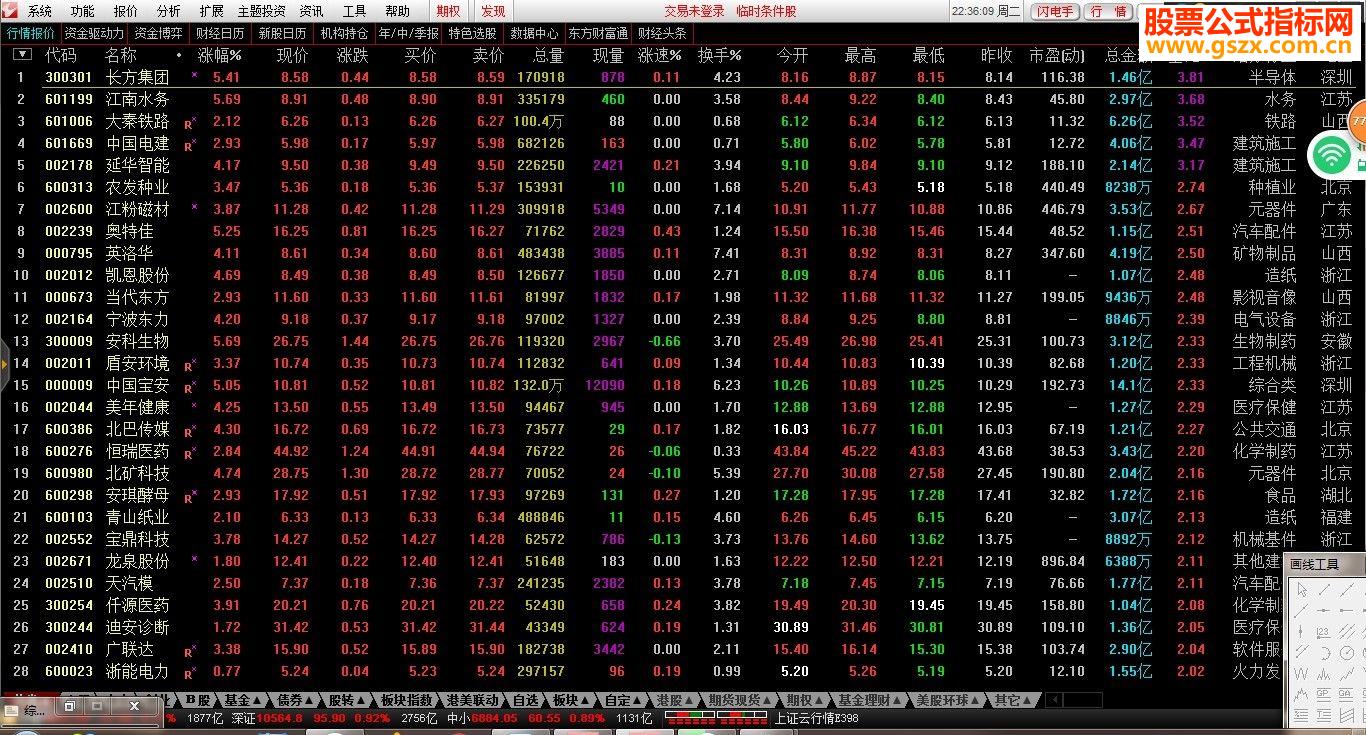Click the 深证 index value in status bar
The height and width of the screenshot is (735, 1366).
coord(280,718)
